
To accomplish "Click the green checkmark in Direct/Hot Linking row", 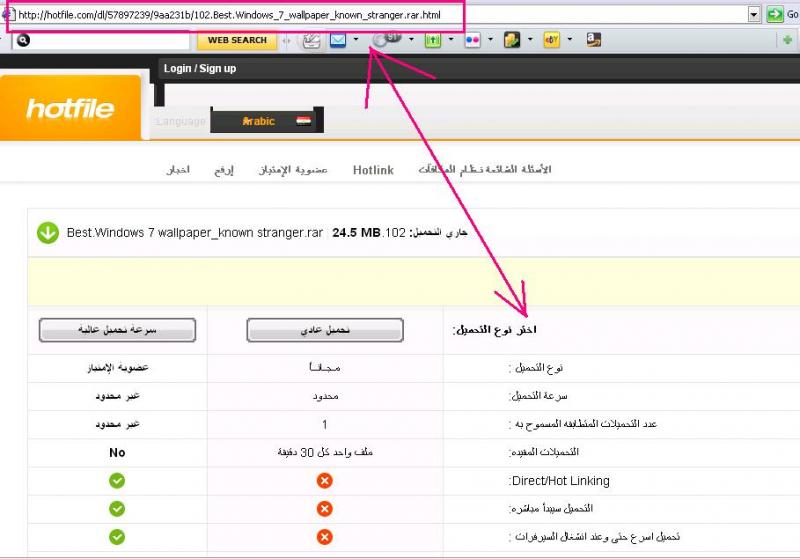I will (117, 481).
